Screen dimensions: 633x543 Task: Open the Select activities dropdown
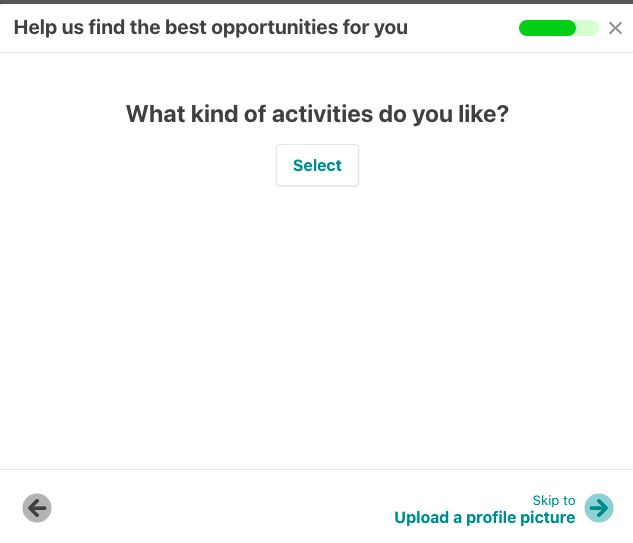click(317, 166)
